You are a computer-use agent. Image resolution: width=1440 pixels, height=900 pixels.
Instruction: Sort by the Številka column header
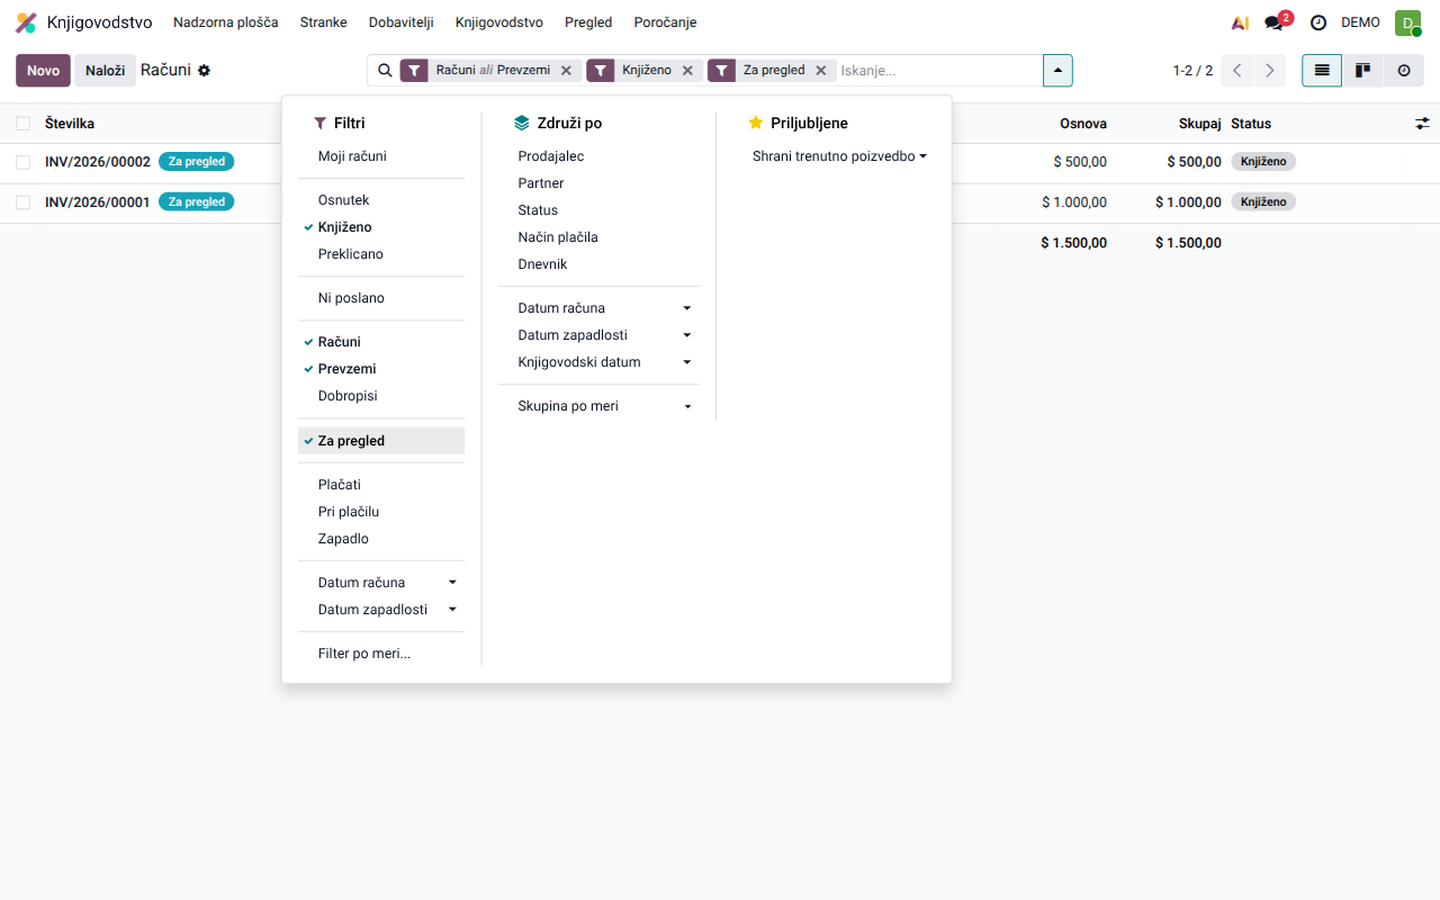click(x=70, y=123)
